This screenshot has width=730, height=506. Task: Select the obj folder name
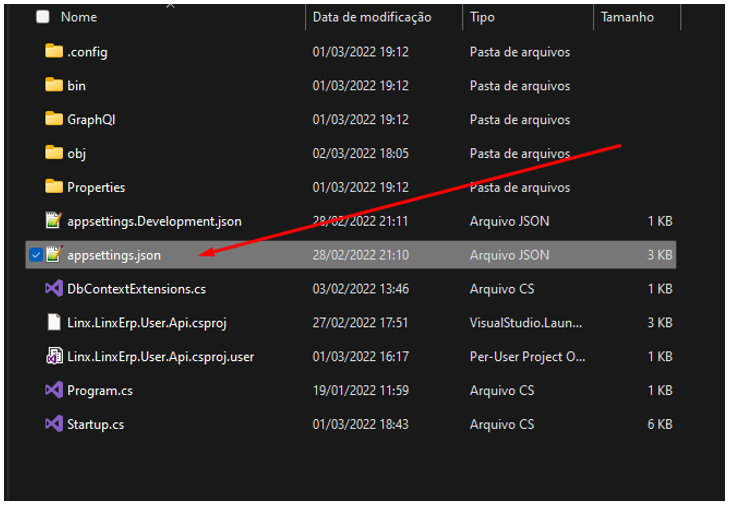pyautogui.click(x=76, y=154)
